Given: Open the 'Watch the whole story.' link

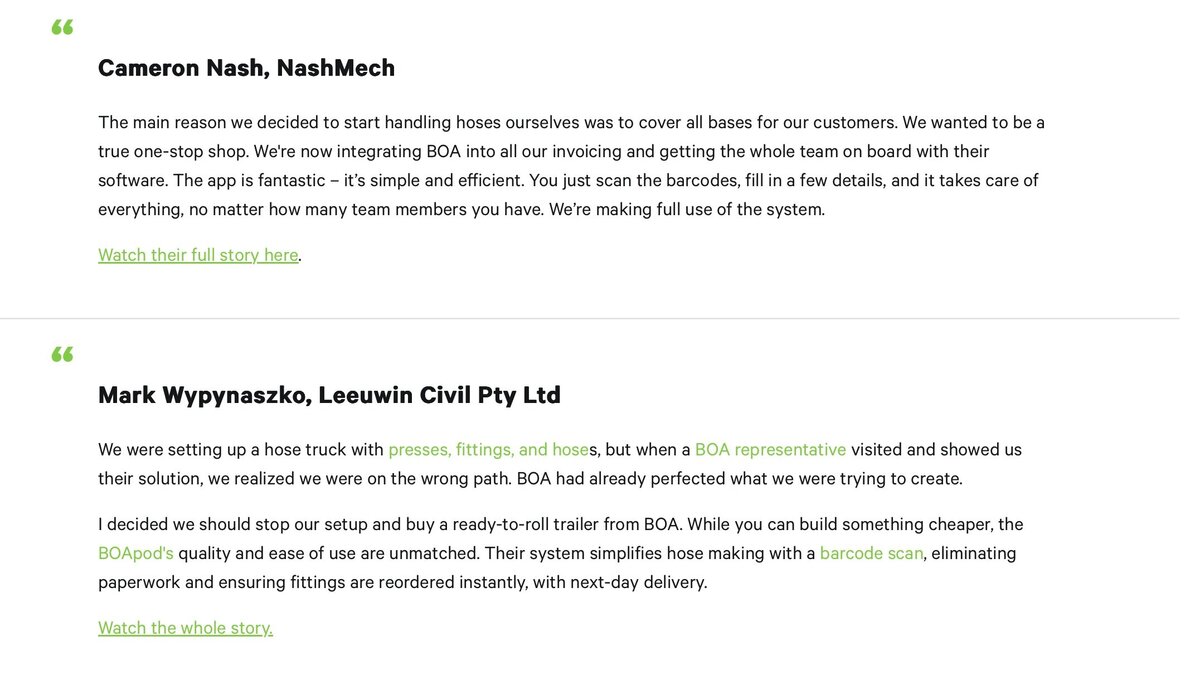Looking at the screenshot, I should tap(185, 628).
